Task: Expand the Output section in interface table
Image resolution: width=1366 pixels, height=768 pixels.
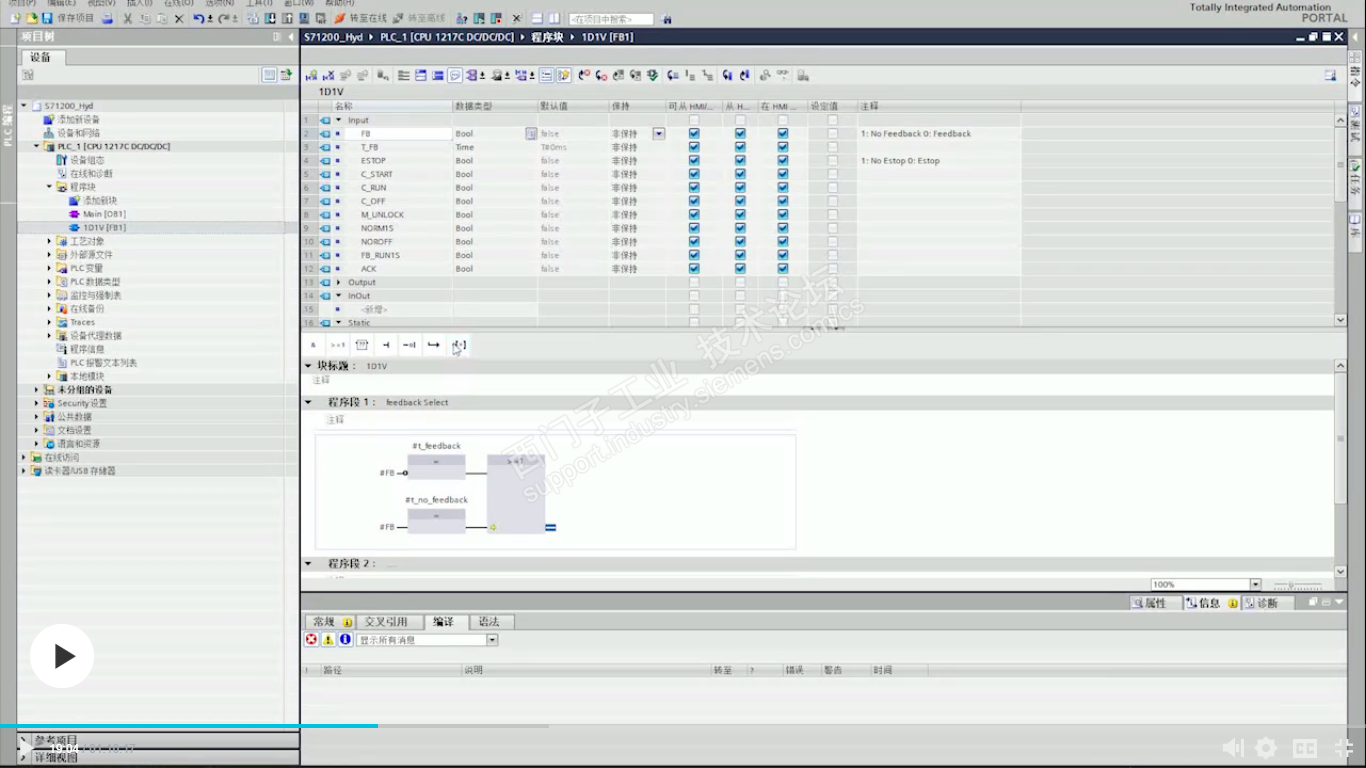Action: tap(338, 282)
